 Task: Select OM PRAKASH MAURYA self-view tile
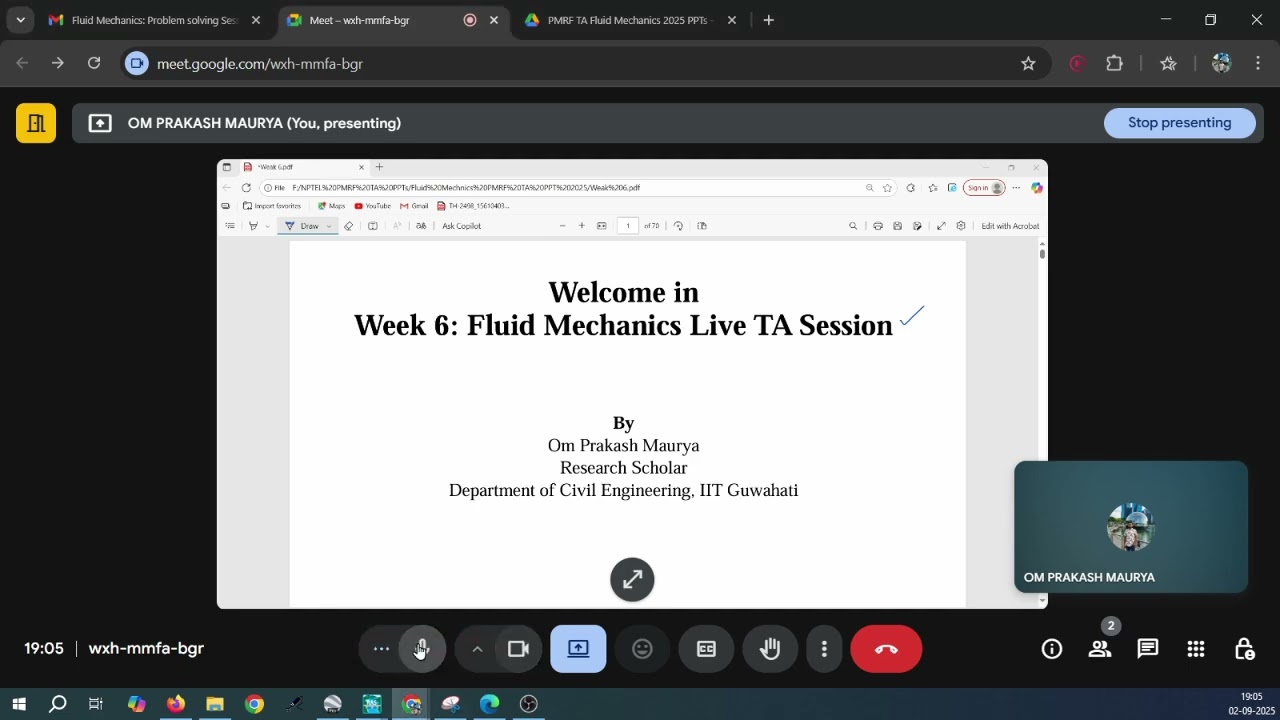pyautogui.click(x=1131, y=527)
